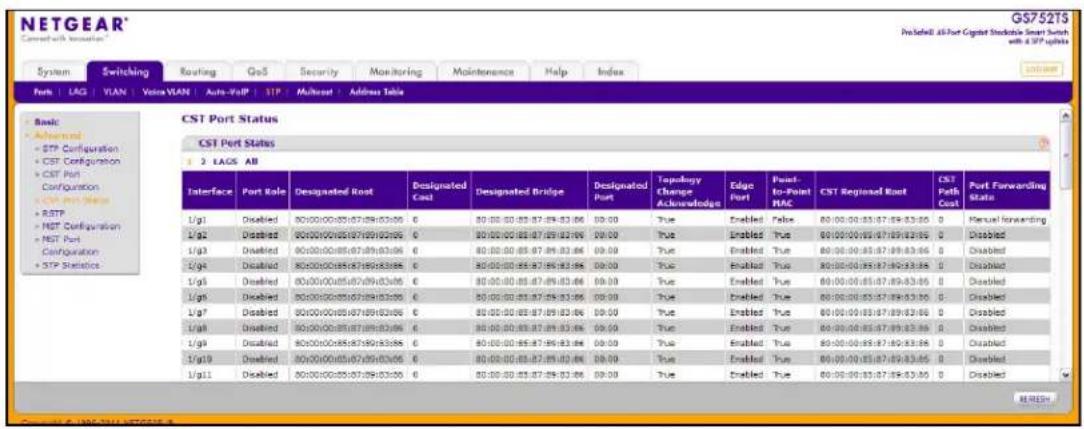This screenshot has height=429, width=1084.
Task: Click the Port Role column header
Action: 263,191
